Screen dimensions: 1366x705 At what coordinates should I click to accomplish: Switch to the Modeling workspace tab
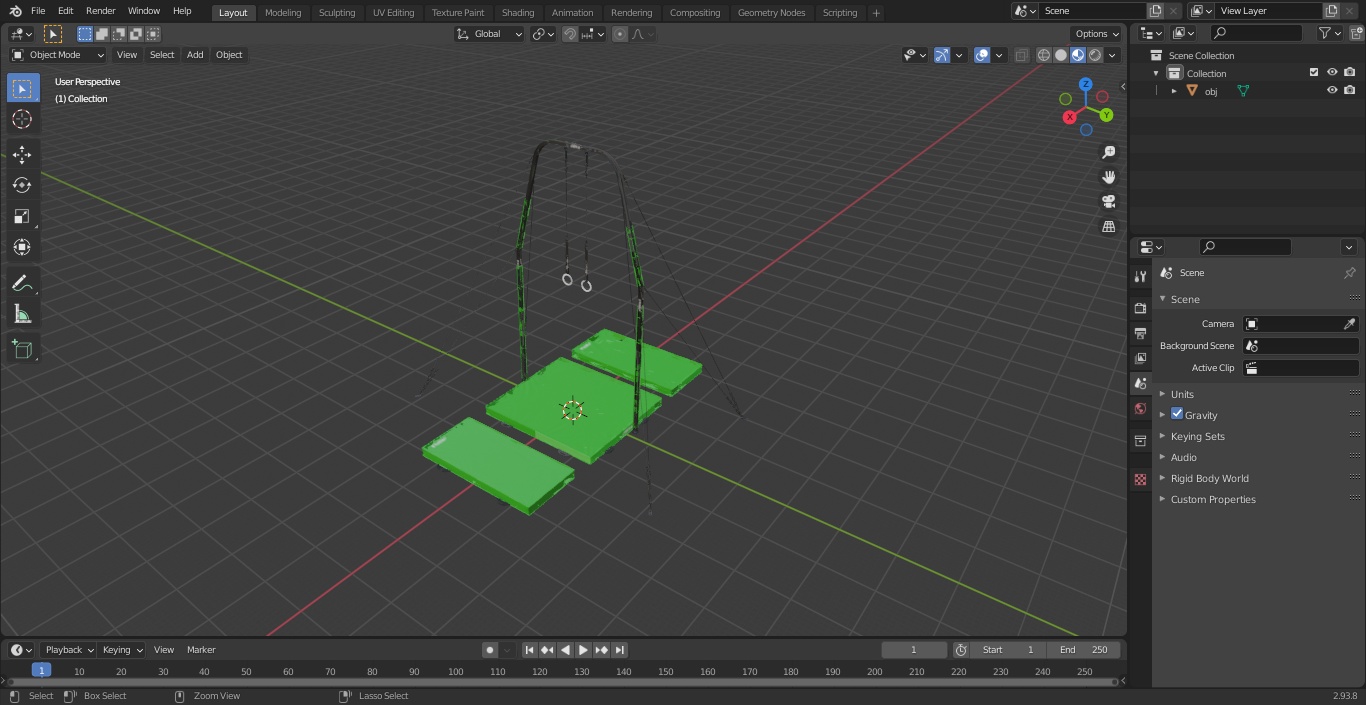tap(283, 13)
